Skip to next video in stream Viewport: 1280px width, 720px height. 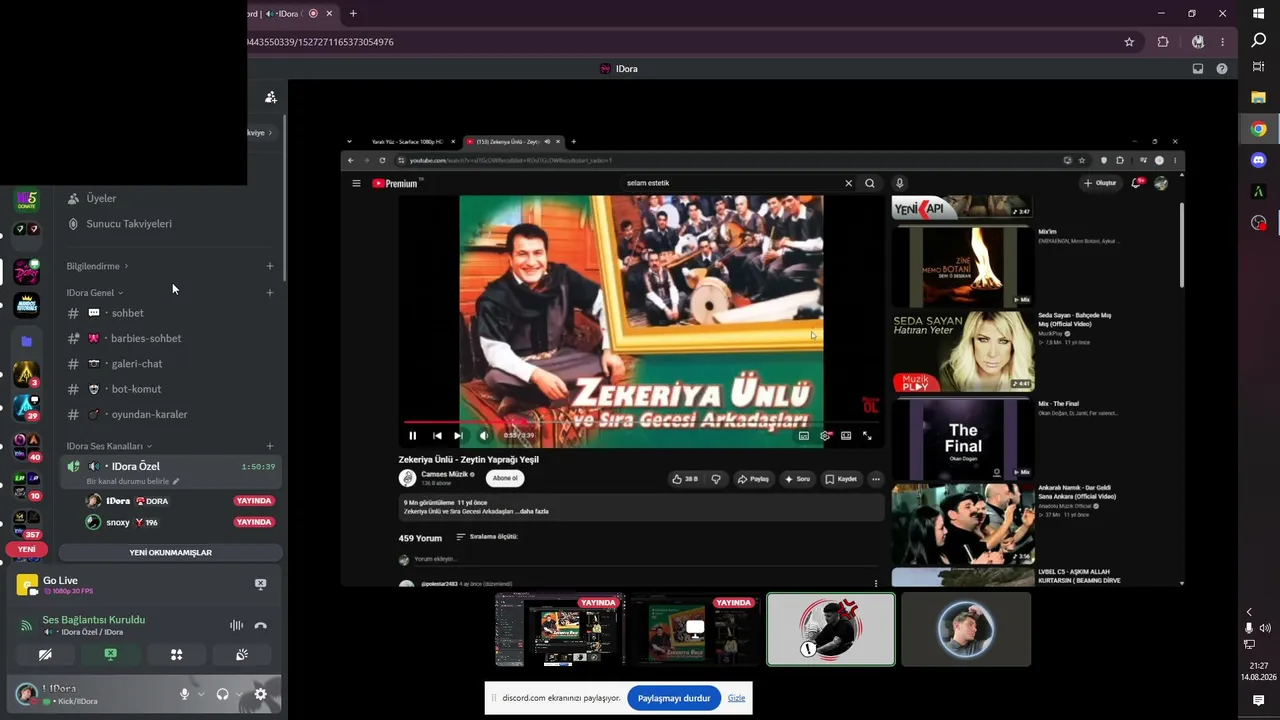[x=458, y=436]
